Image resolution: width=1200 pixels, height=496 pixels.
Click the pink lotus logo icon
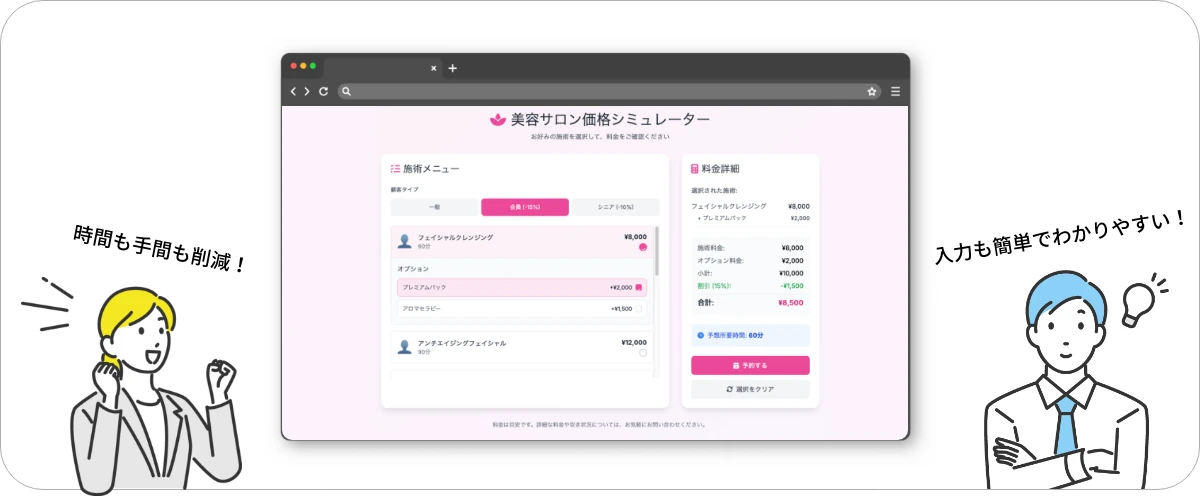498,120
